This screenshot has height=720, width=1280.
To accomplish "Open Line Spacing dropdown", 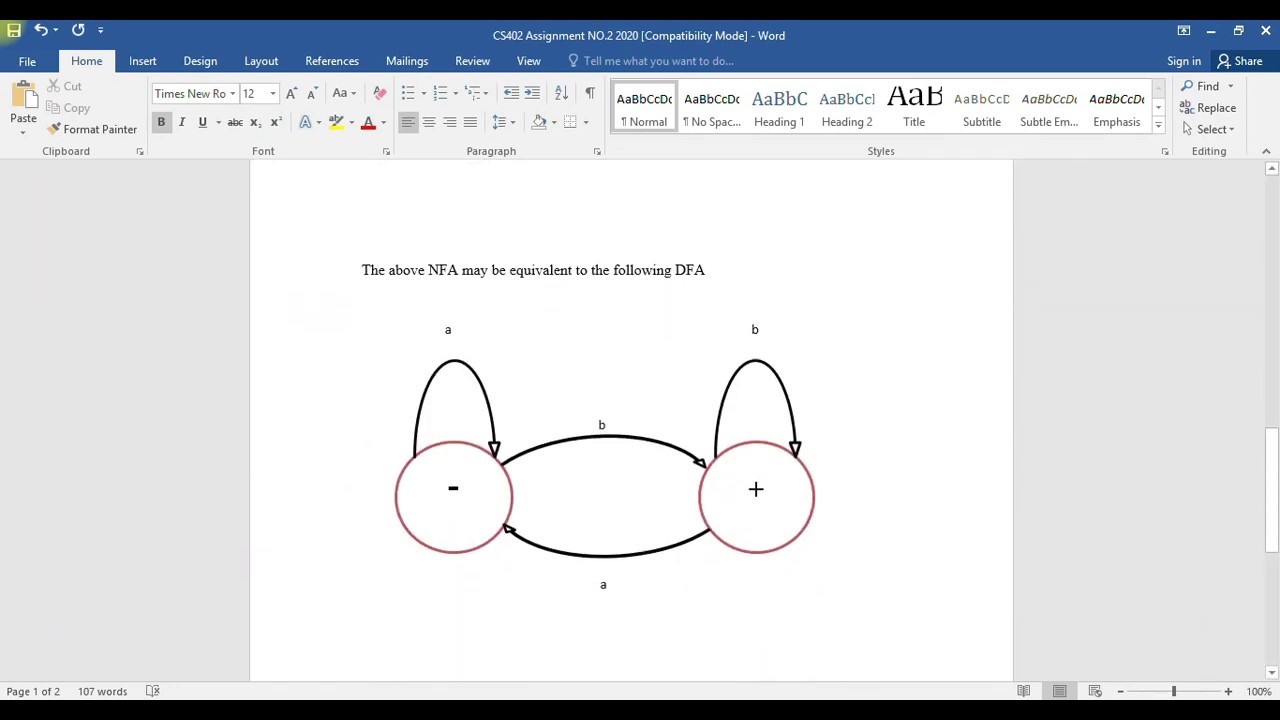I will 503,122.
